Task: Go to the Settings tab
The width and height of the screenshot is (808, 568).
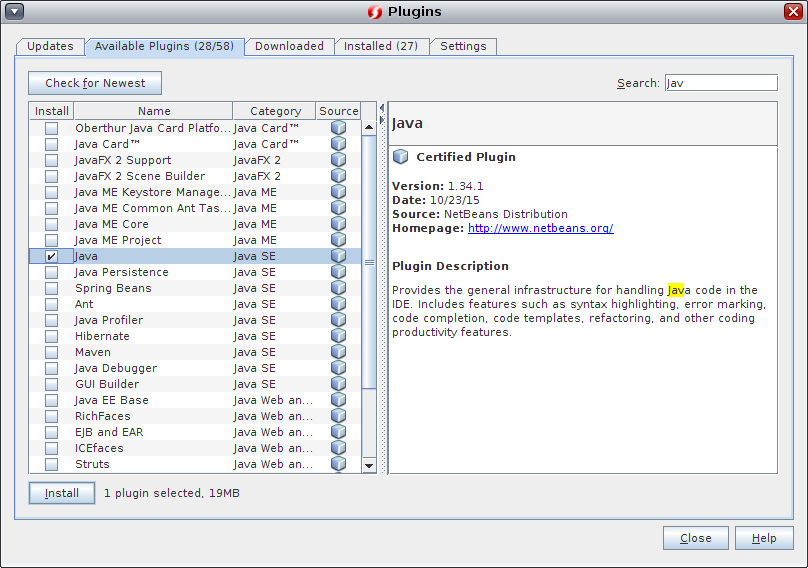Action: click(x=463, y=46)
